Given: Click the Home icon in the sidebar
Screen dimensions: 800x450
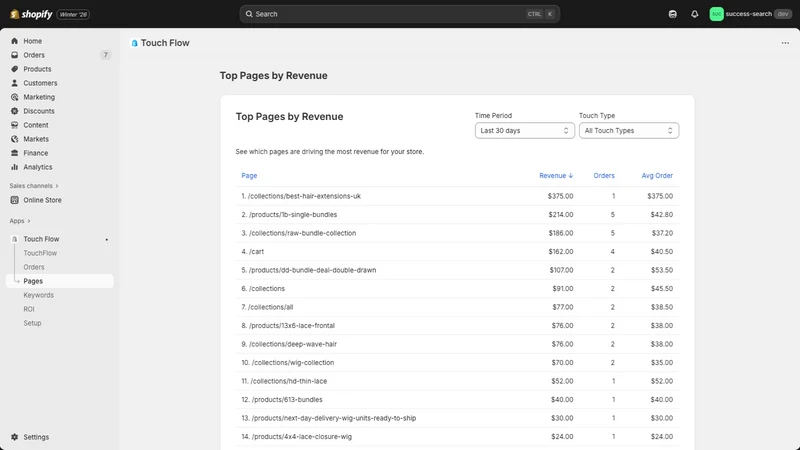Looking at the screenshot, I should (14, 41).
